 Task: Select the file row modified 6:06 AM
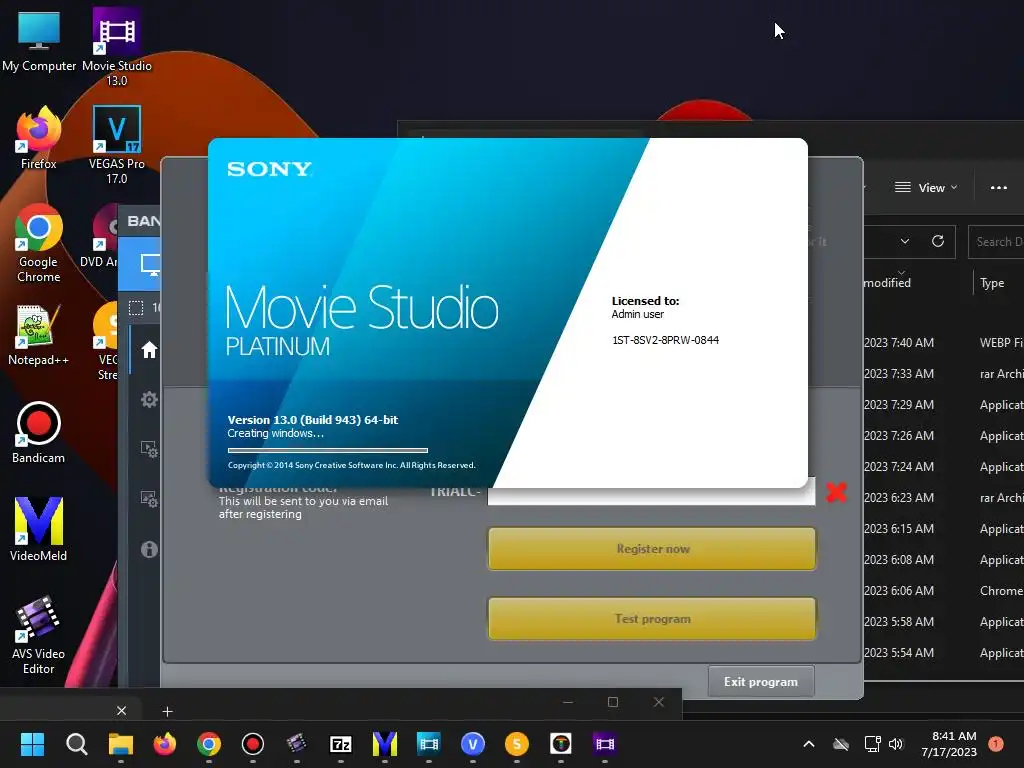pyautogui.click(x=944, y=590)
